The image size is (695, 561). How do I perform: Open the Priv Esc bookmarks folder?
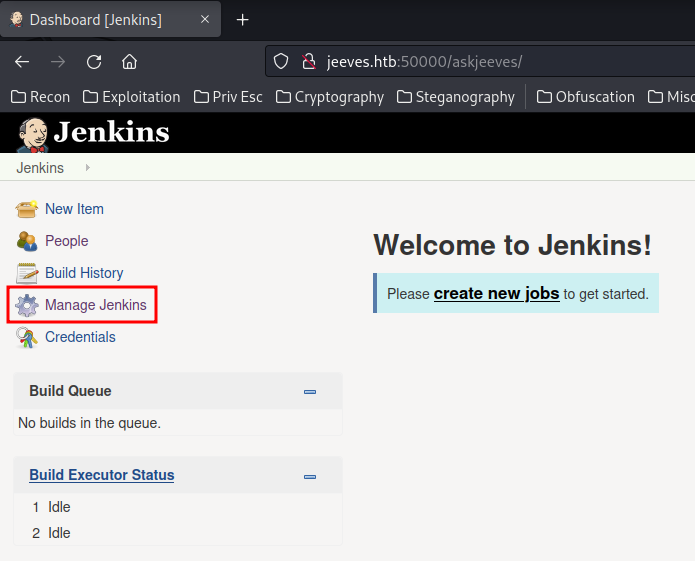click(x=228, y=97)
